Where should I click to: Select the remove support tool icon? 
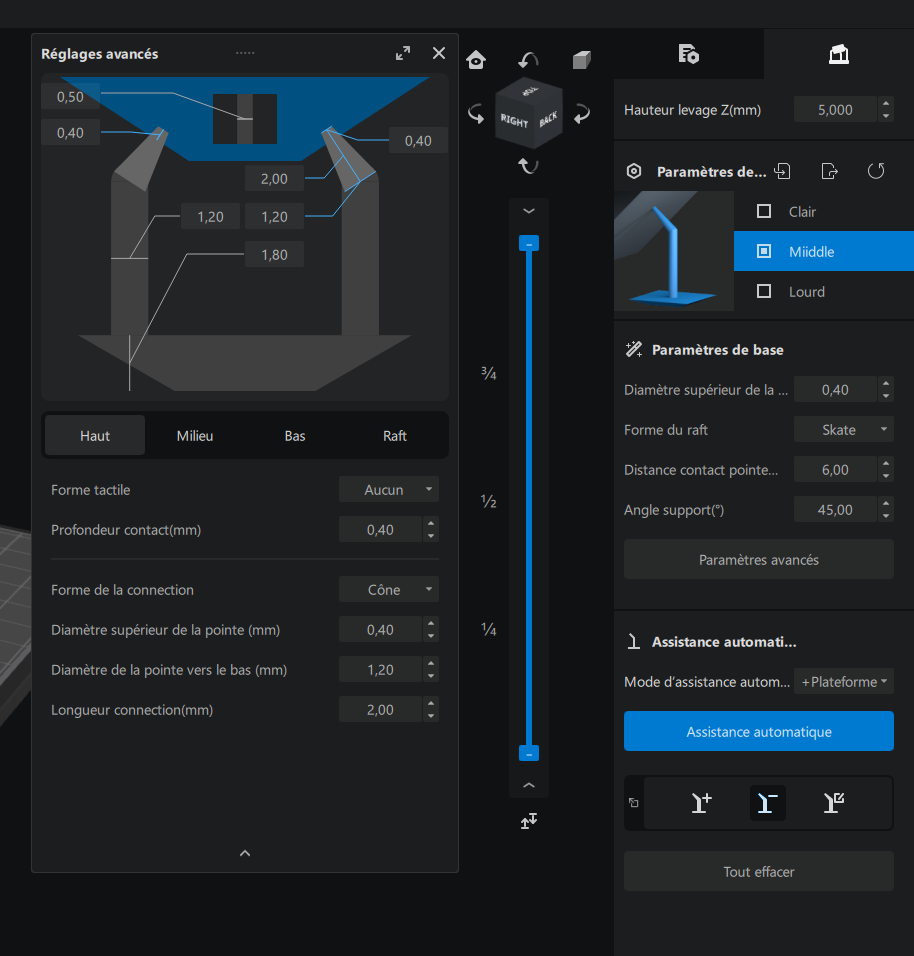coord(767,802)
